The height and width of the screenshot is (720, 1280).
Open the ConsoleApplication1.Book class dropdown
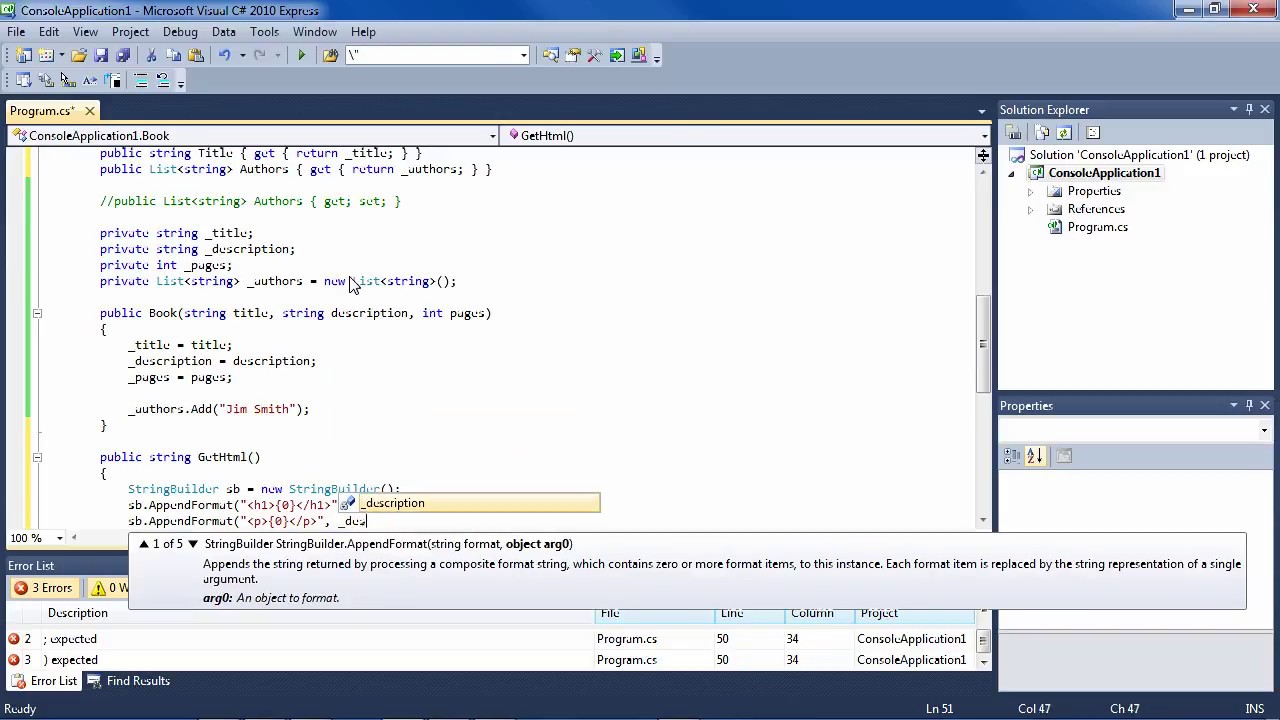pyautogui.click(x=492, y=136)
